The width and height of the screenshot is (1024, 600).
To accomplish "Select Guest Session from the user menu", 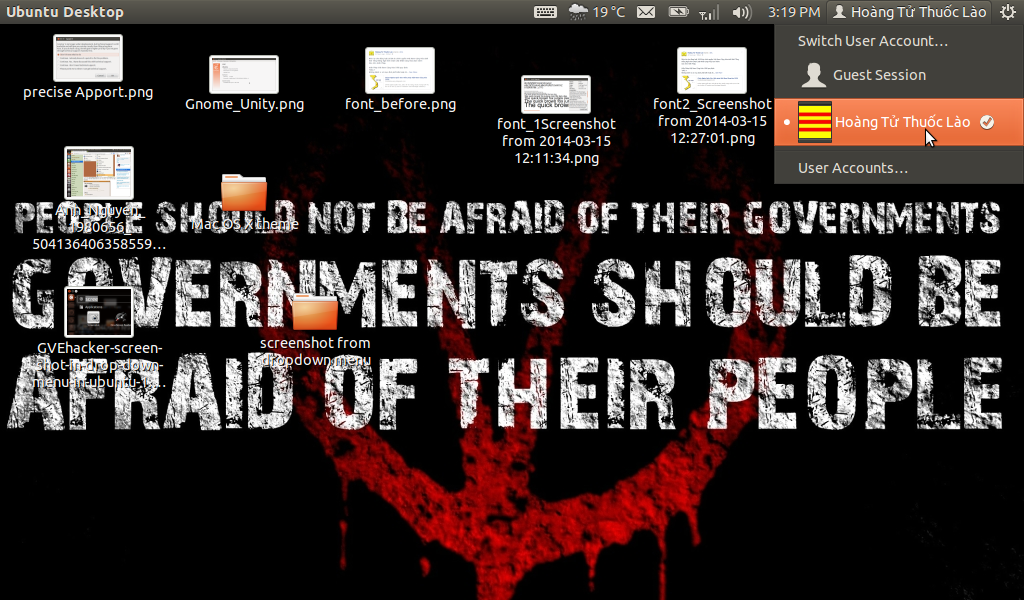I will pyautogui.click(x=899, y=75).
